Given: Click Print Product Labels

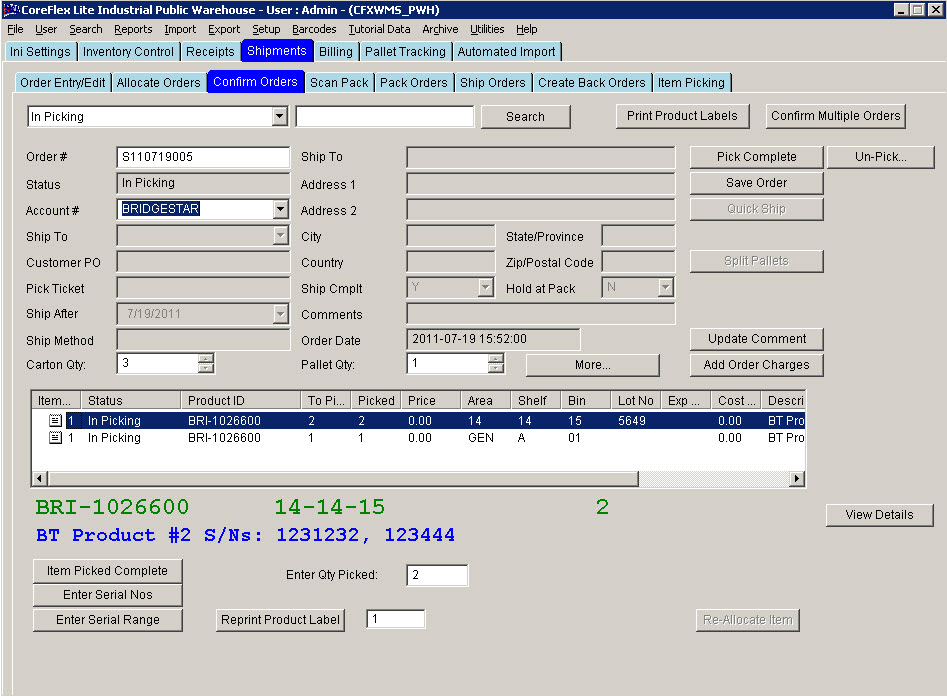Looking at the screenshot, I should click(682, 116).
